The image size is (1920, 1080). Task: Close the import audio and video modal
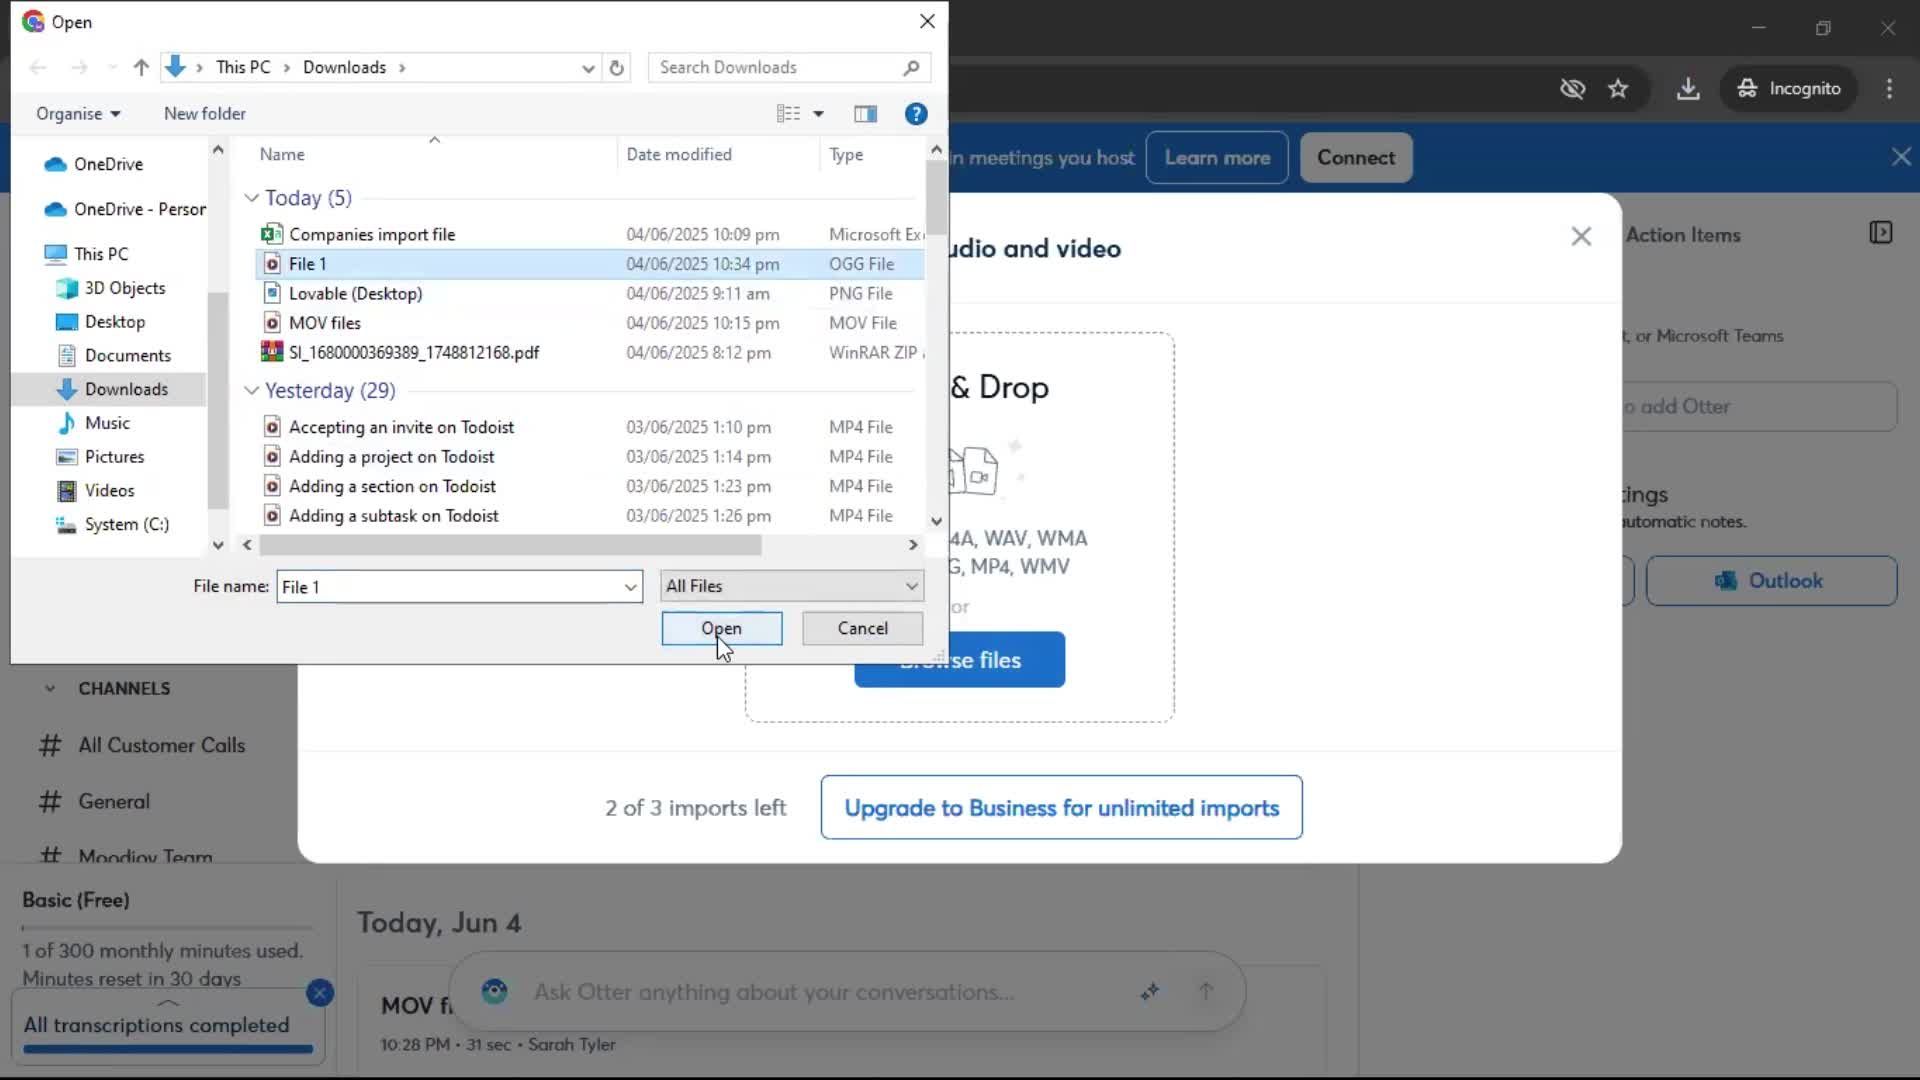pyautogui.click(x=1581, y=237)
